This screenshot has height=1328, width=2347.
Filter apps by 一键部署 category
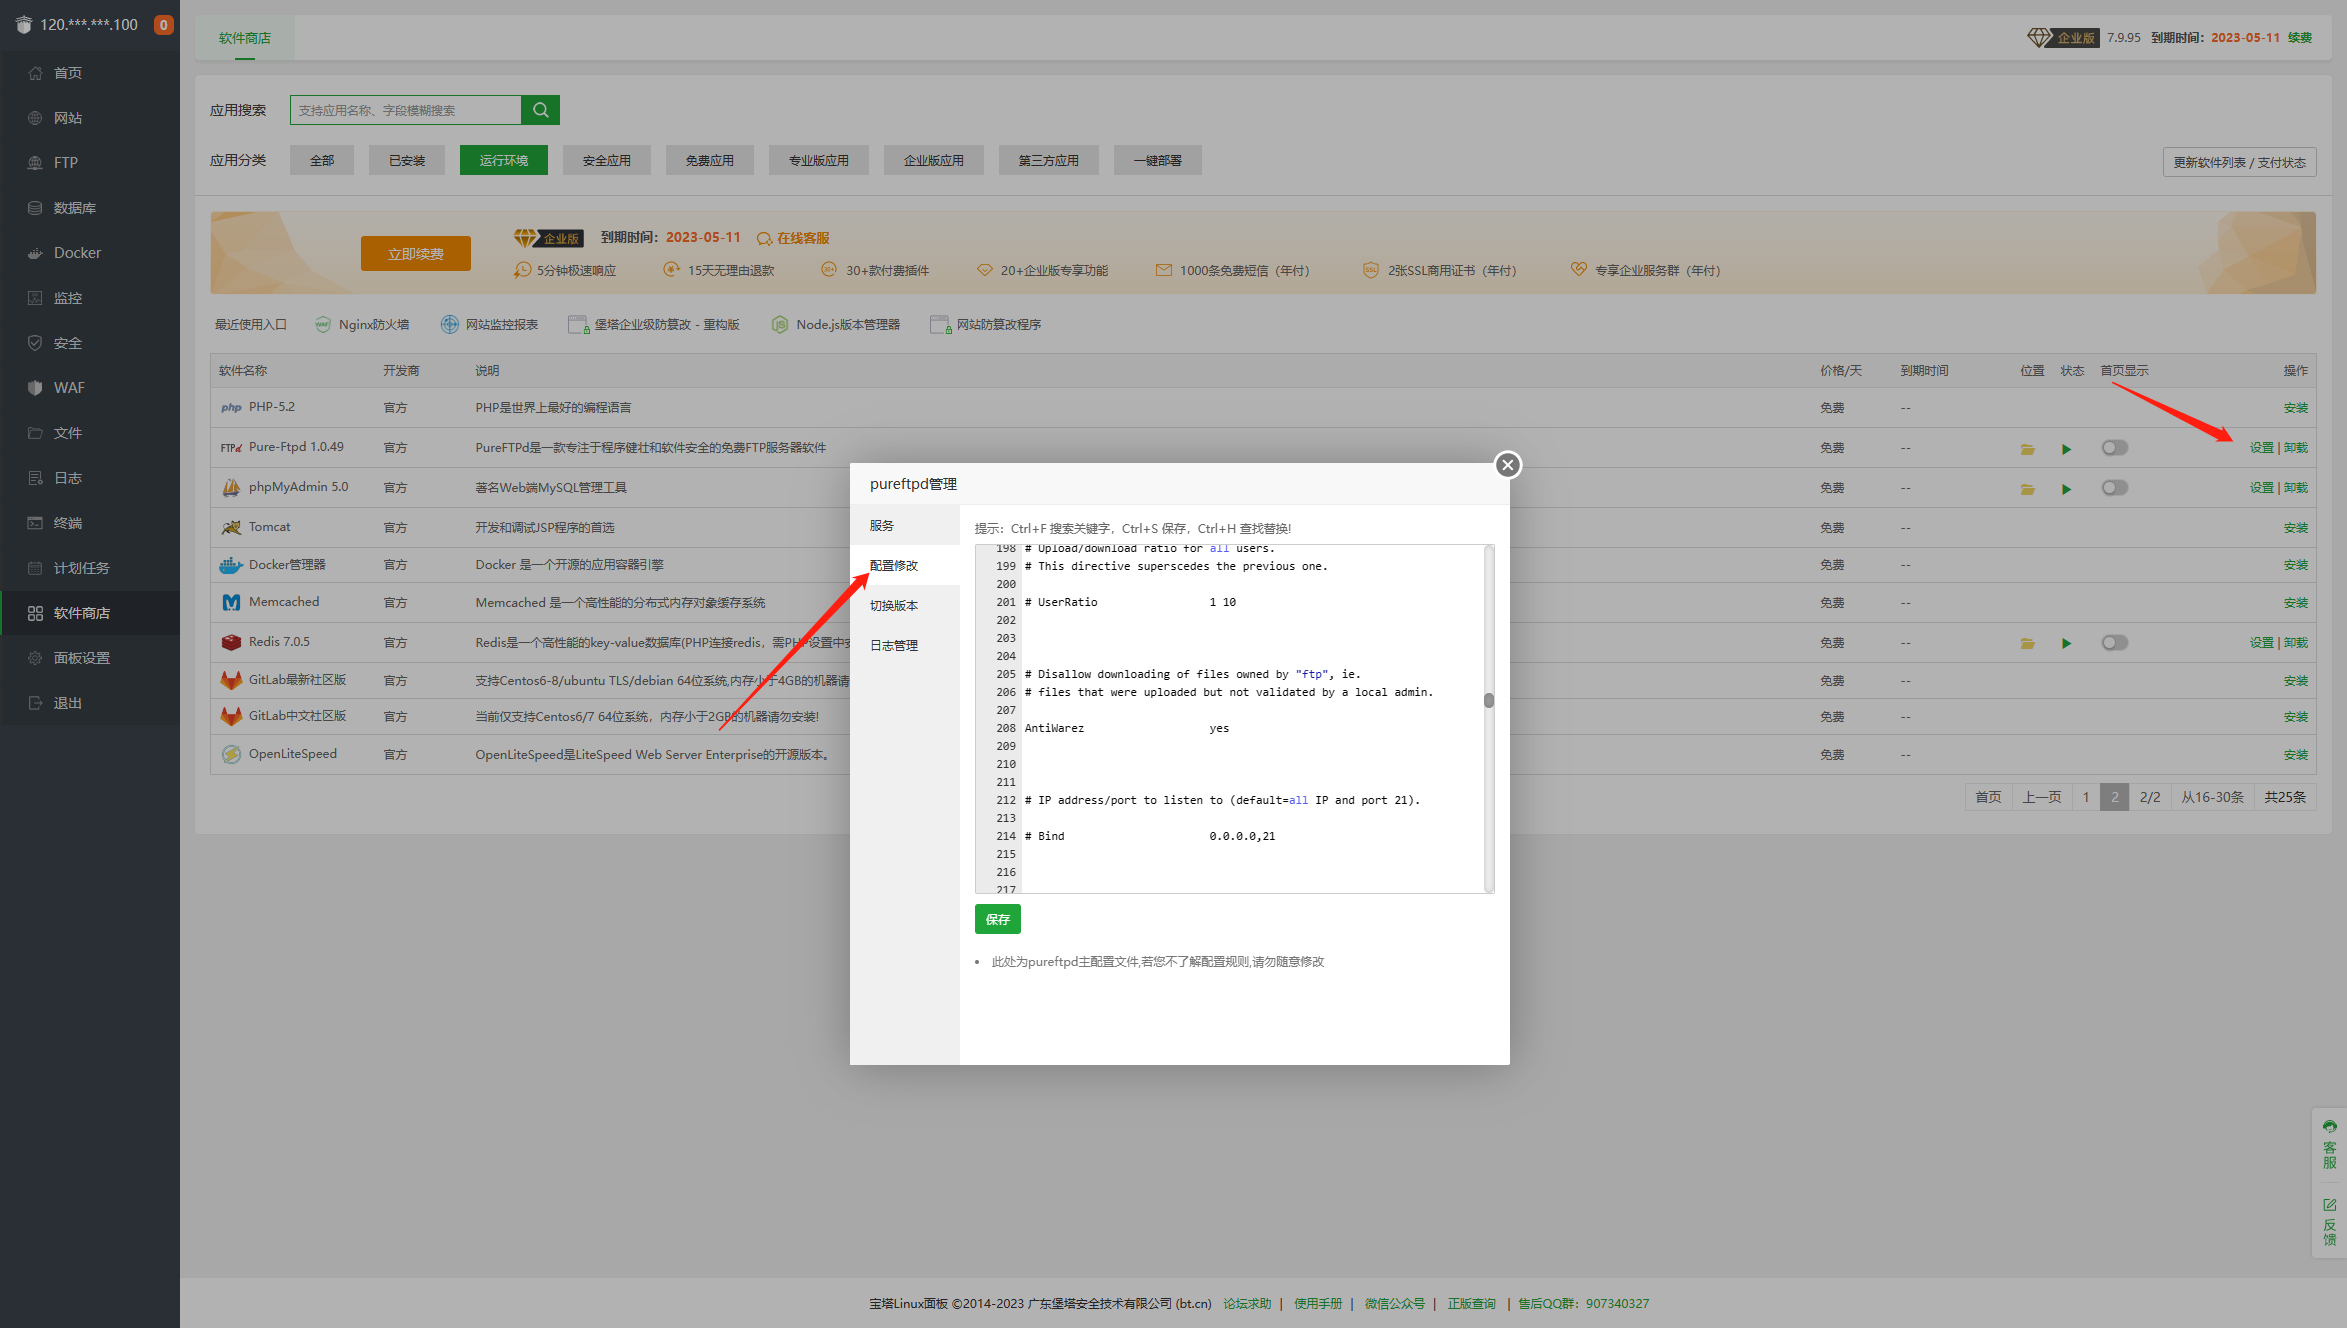point(1158,160)
